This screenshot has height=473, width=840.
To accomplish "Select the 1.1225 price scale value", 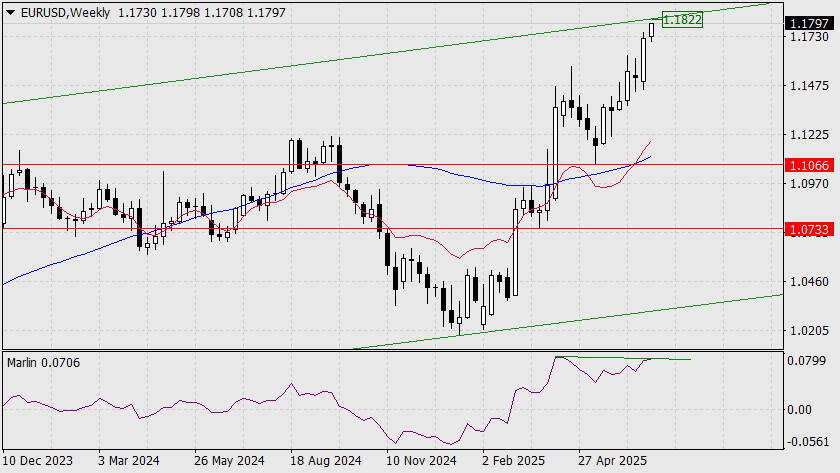I will click(x=809, y=134).
